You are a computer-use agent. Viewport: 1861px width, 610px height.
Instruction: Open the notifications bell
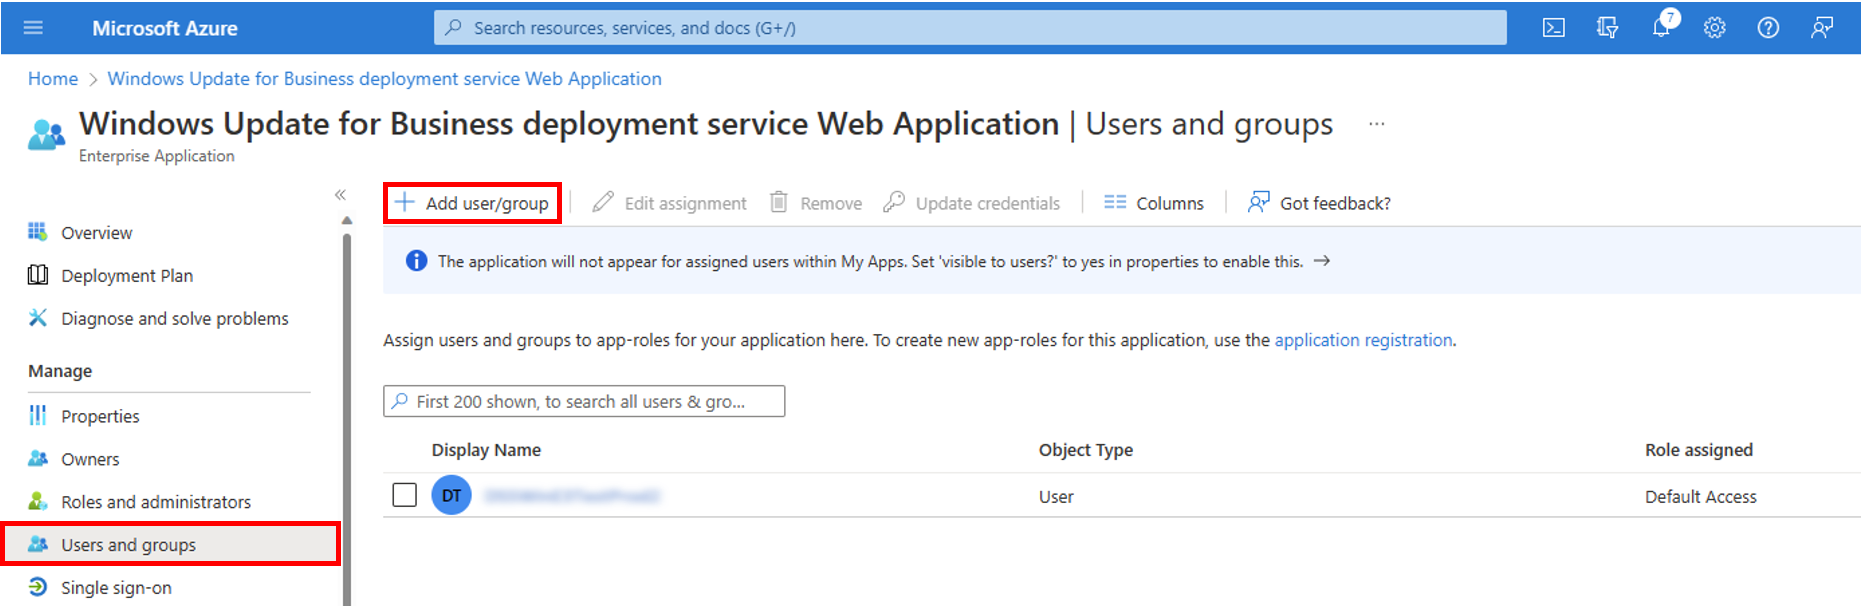[1661, 27]
